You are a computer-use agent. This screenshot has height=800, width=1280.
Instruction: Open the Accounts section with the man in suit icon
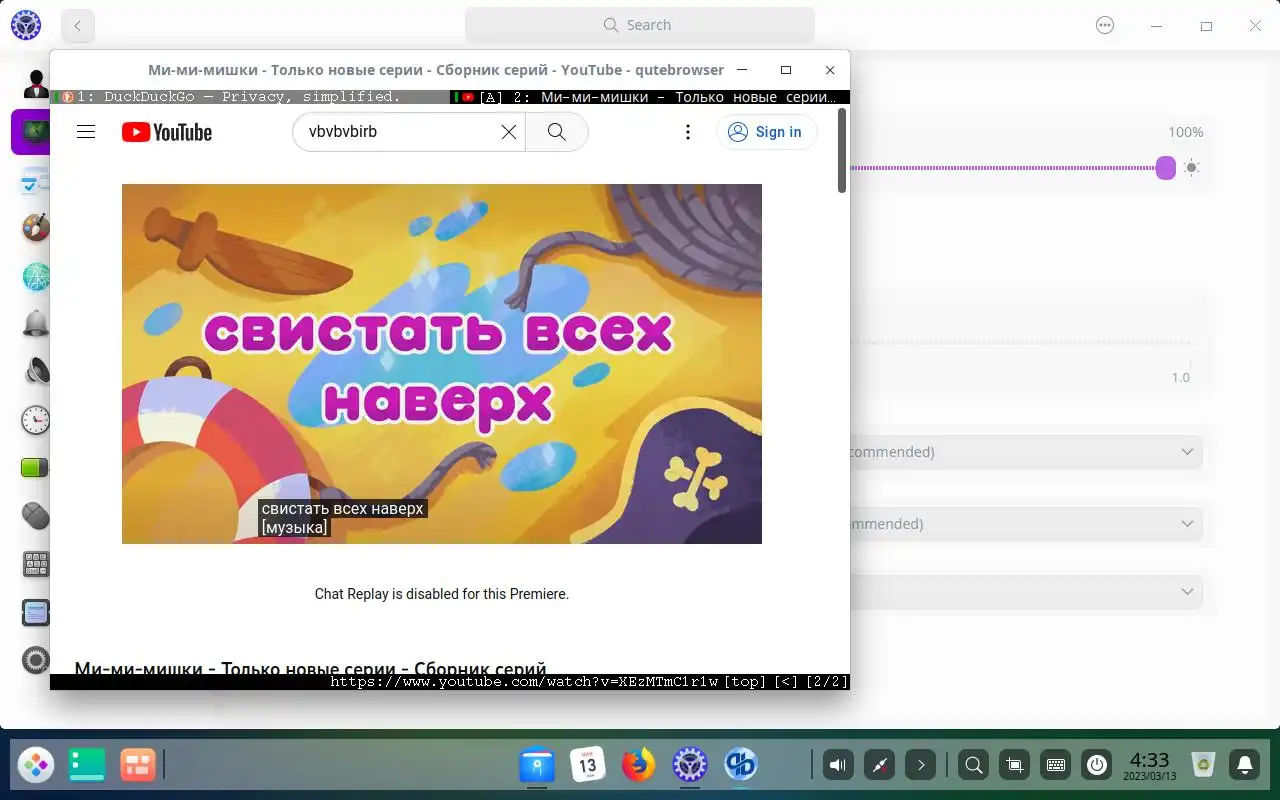[x=36, y=85]
